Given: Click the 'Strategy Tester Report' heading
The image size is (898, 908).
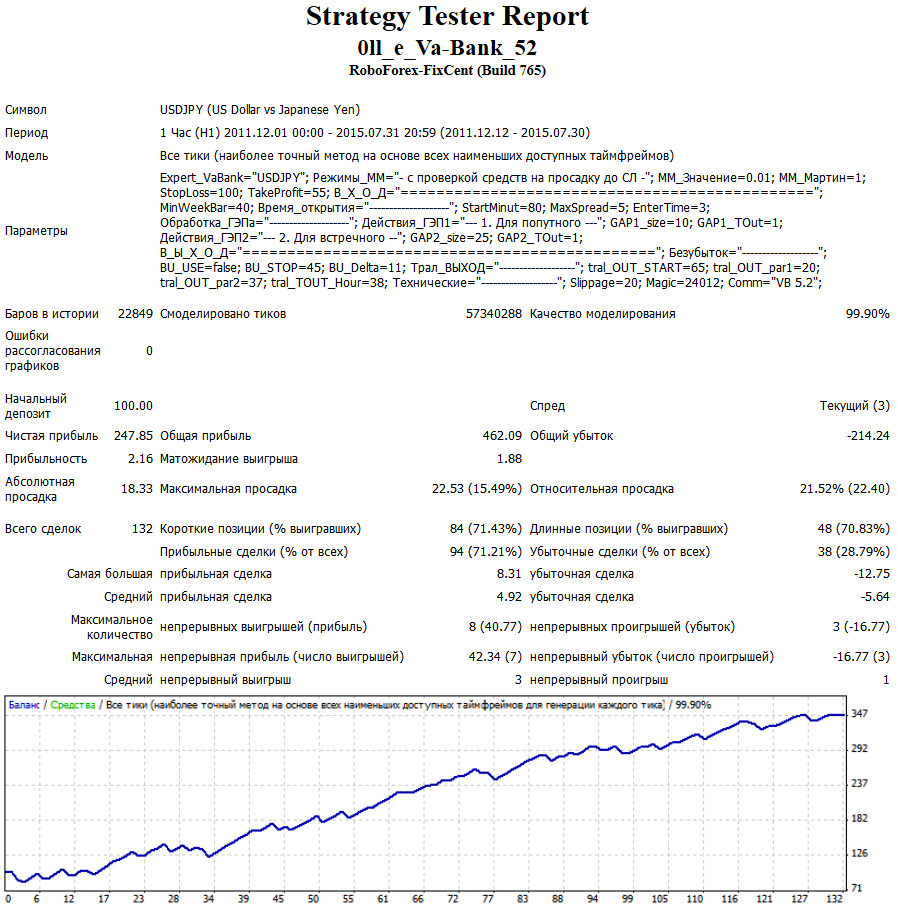Looking at the screenshot, I should (447, 16).
